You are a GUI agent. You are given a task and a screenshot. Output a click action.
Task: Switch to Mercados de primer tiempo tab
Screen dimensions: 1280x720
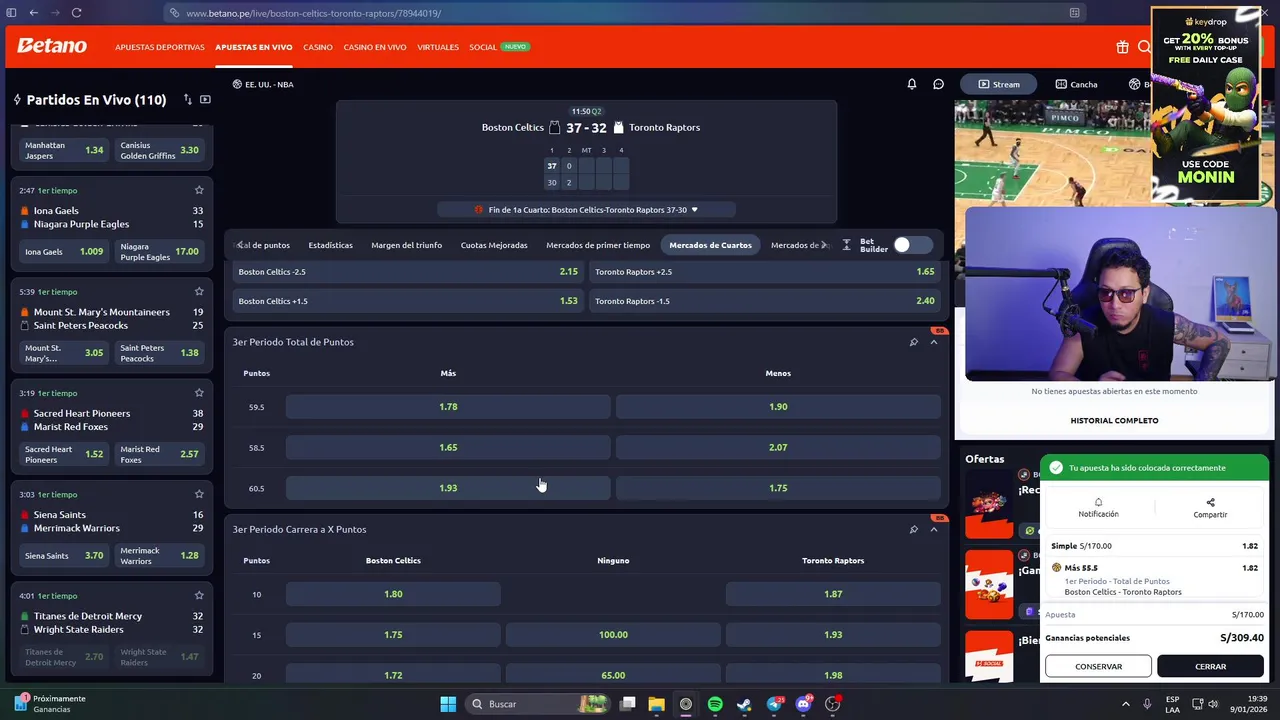pos(598,245)
